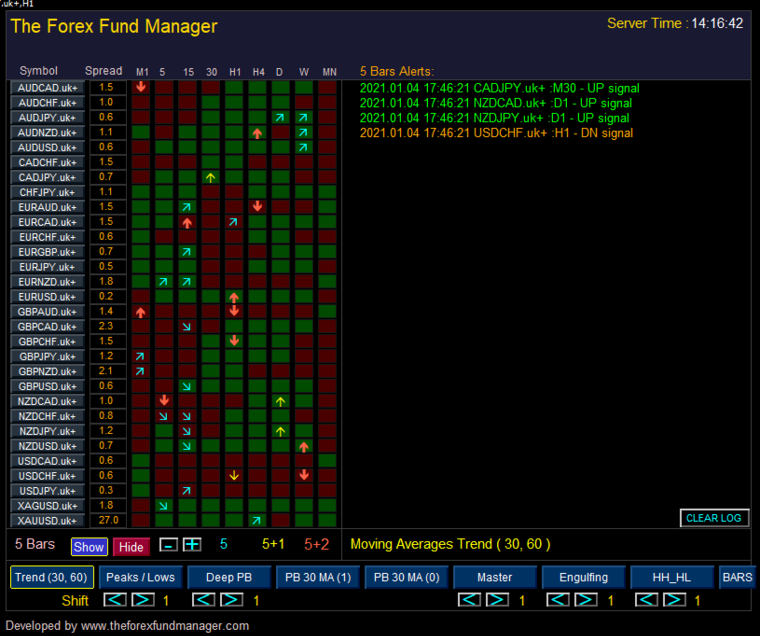
Task: Collapse the panel with the minus button
Action: [169, 545]
